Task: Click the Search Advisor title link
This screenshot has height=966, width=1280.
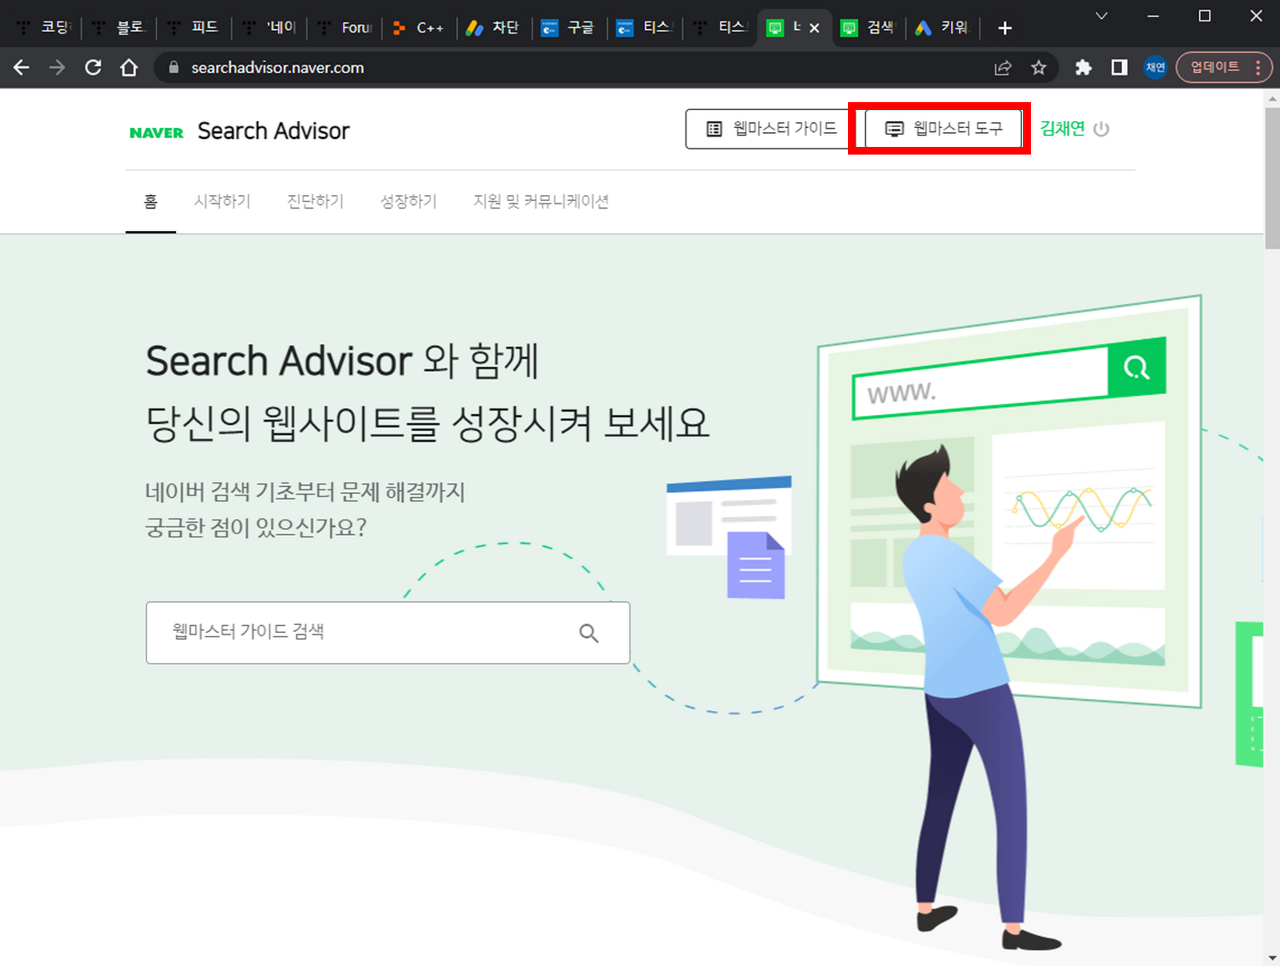Action: click(x=273, y=131)
